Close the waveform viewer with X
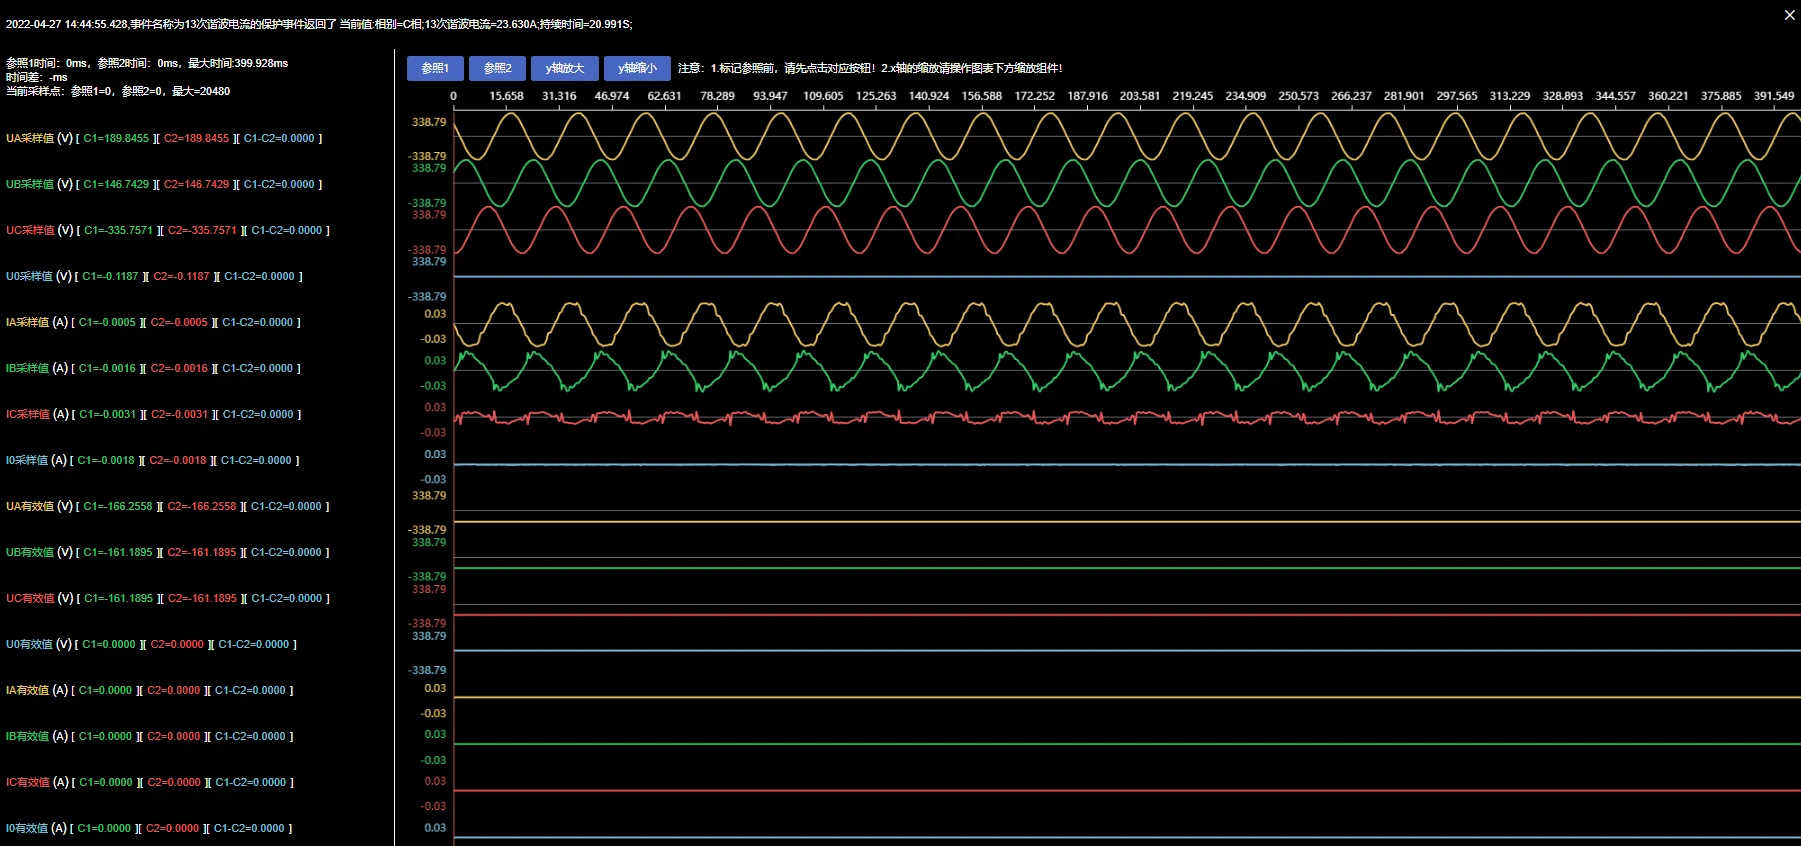Image resolution: width=1801 pixels, height=846 pixels. click(1790, 15)
